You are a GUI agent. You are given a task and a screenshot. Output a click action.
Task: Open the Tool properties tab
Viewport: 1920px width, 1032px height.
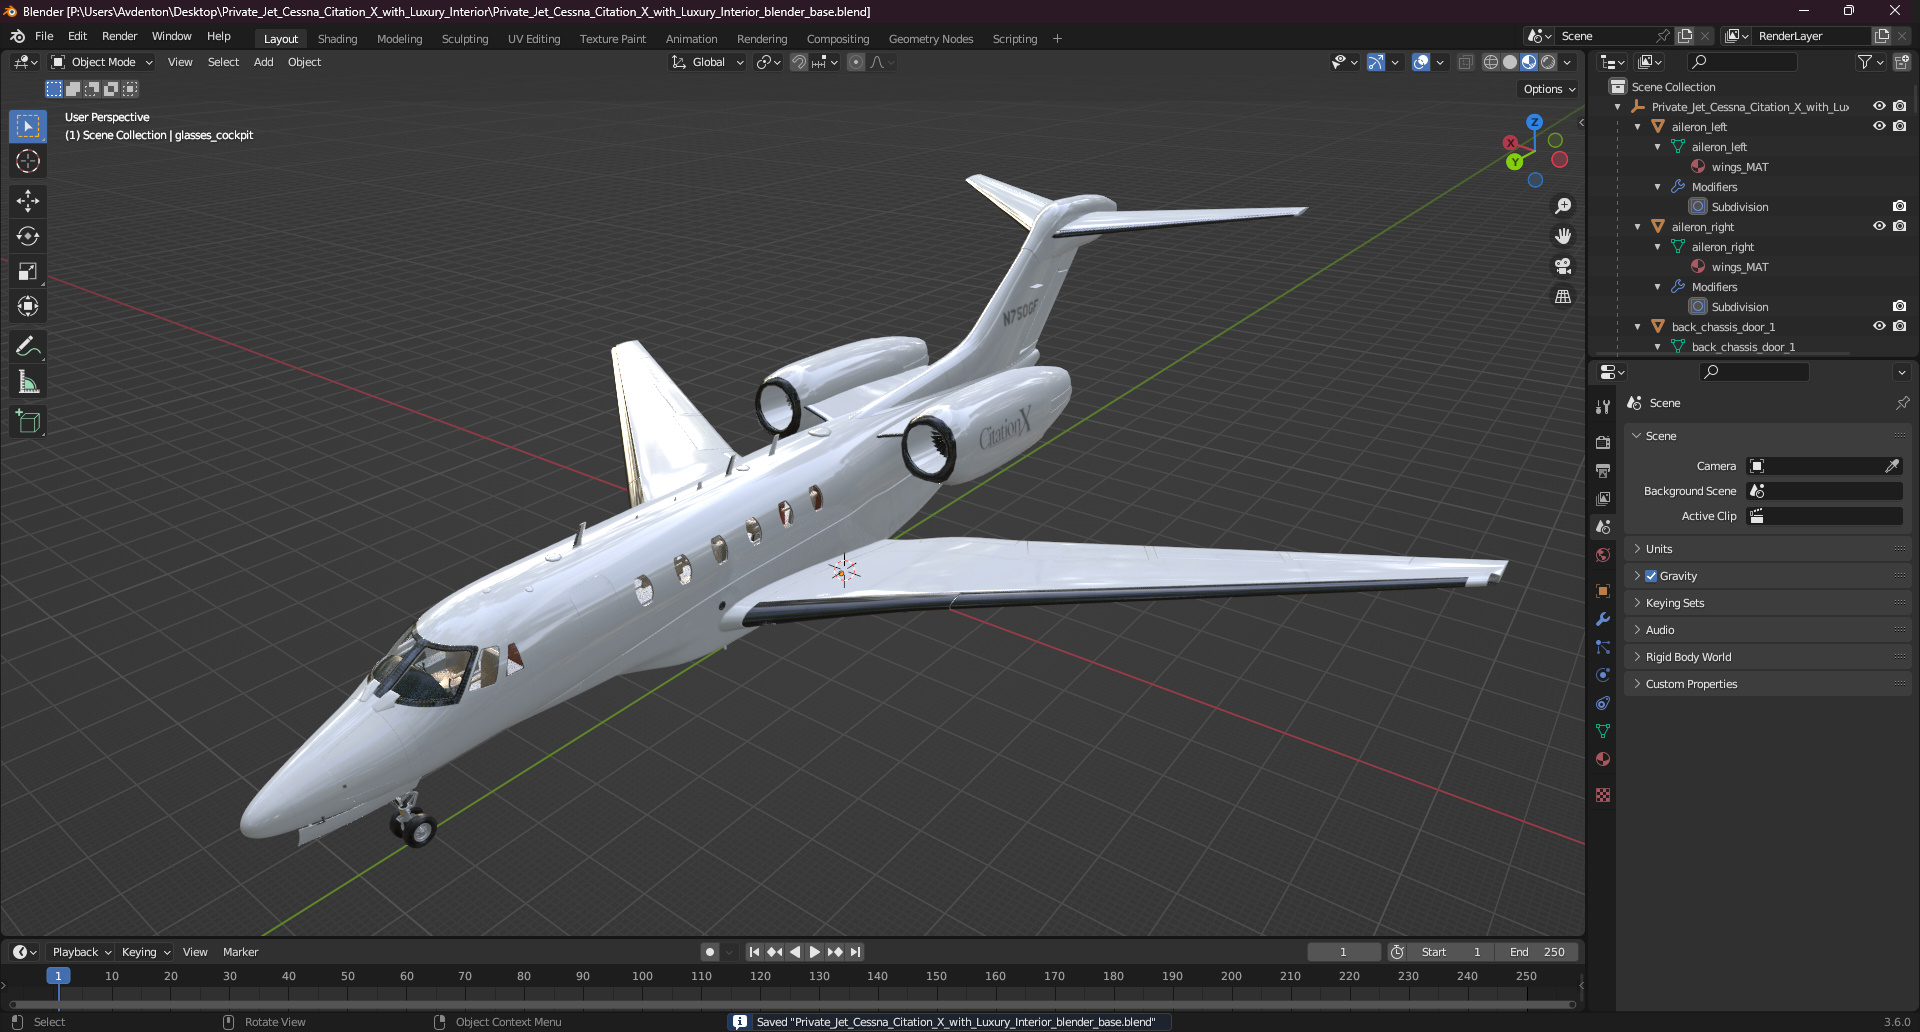pyautogui.click(x=1603, y=407)
